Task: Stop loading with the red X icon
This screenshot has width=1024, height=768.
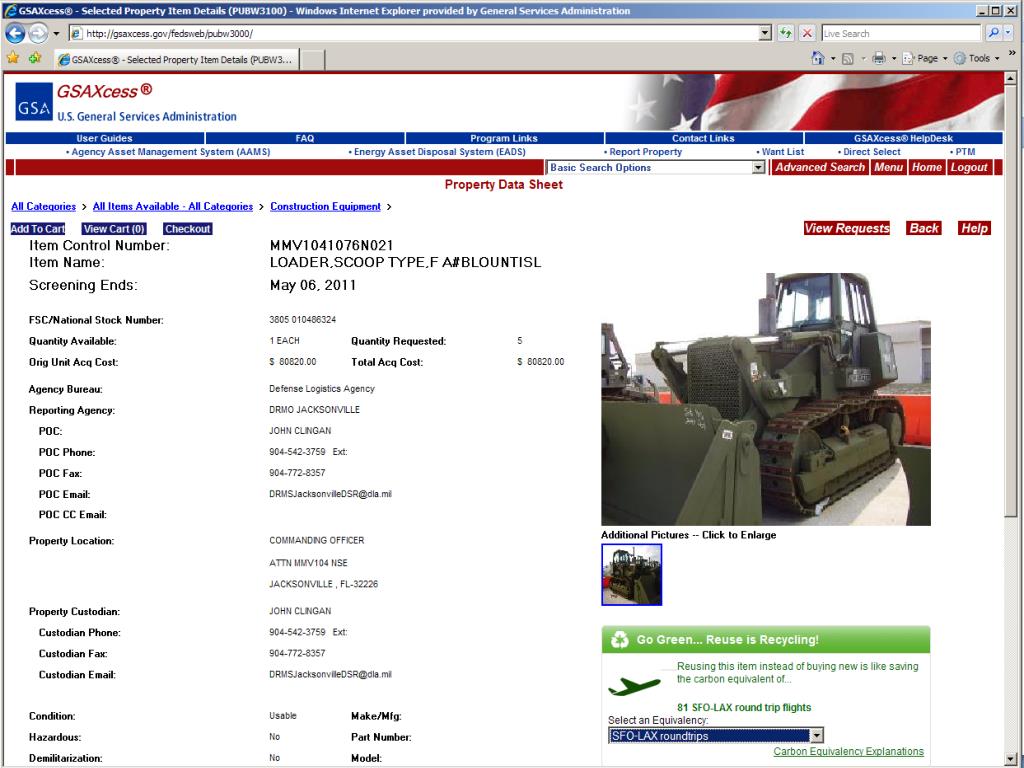Action: point(807,33)
